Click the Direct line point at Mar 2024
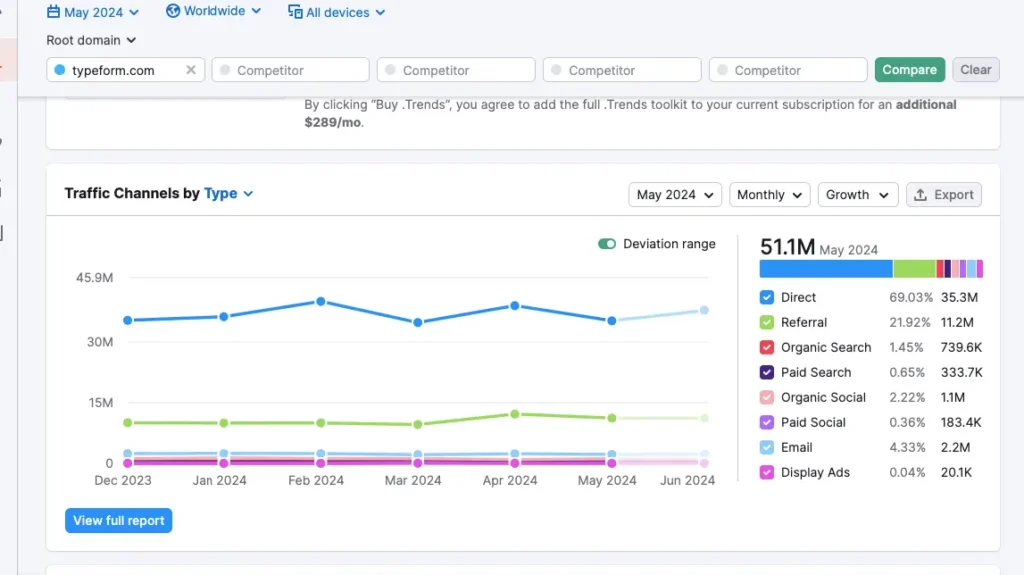 coord(418,323)
